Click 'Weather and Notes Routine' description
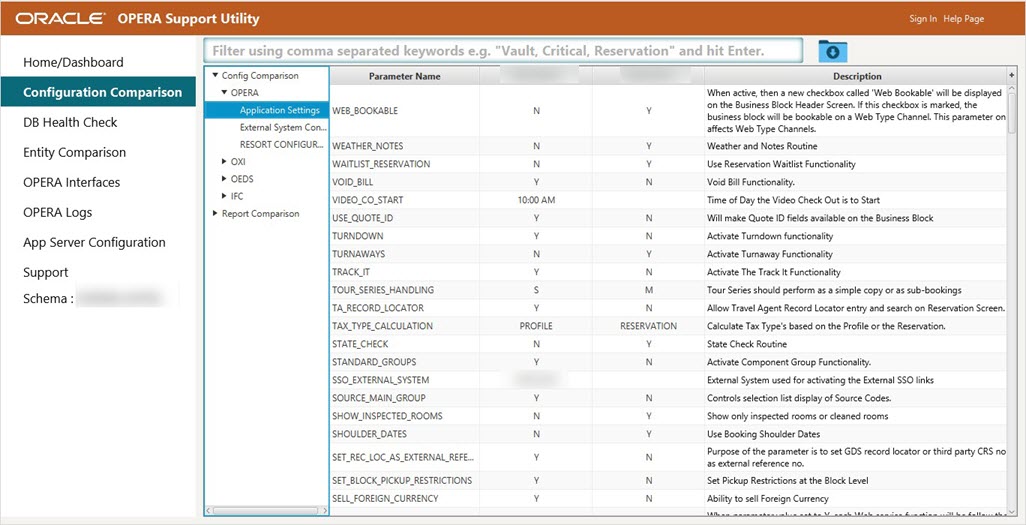The height and width of the screenshot is (525, 1026). (762, 146)
